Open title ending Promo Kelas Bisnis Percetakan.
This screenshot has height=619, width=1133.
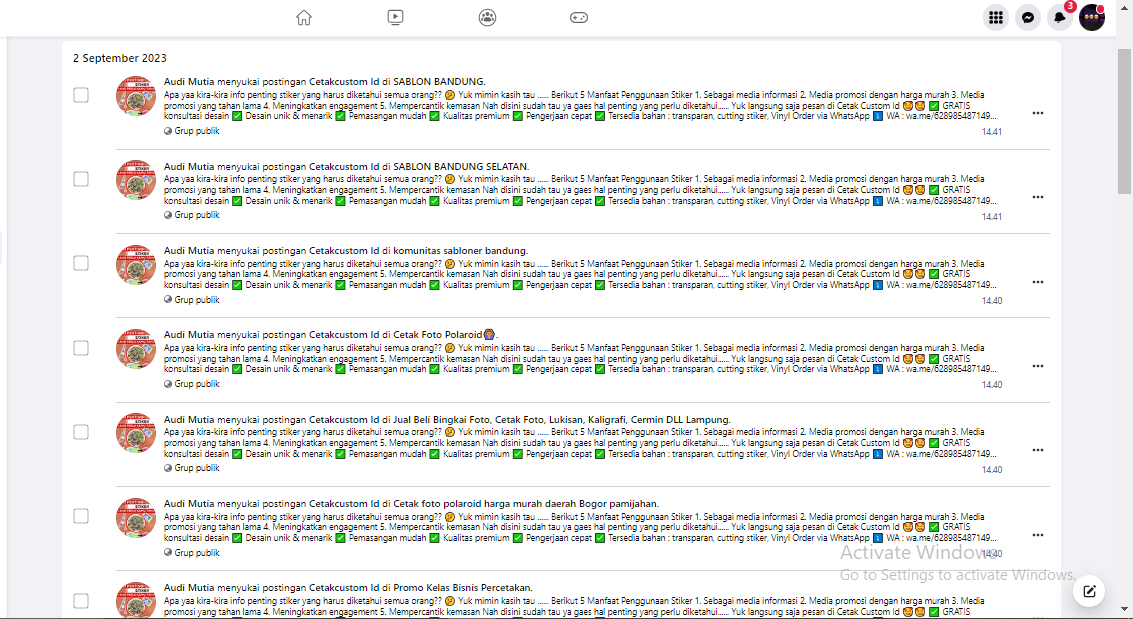(x=348, y=587)
